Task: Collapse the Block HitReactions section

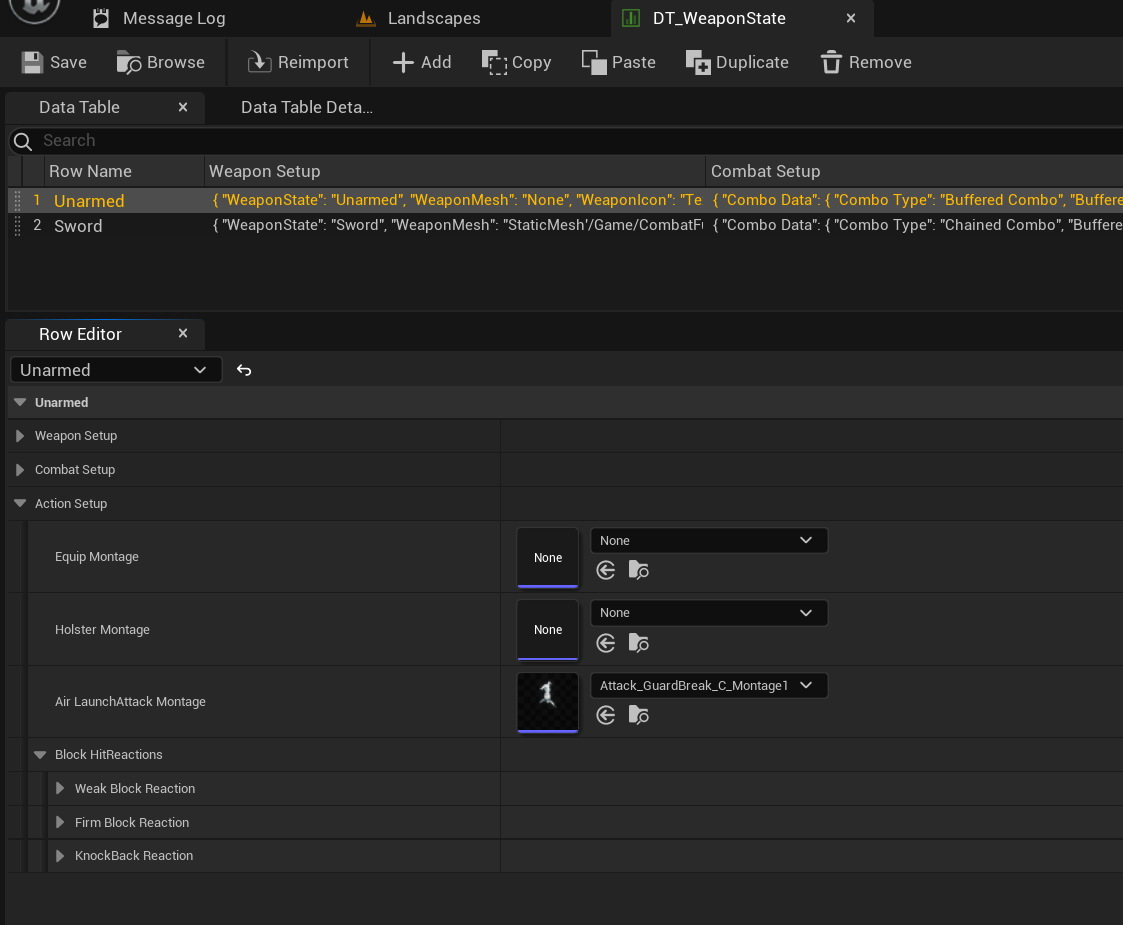Action: coord(39,754)
